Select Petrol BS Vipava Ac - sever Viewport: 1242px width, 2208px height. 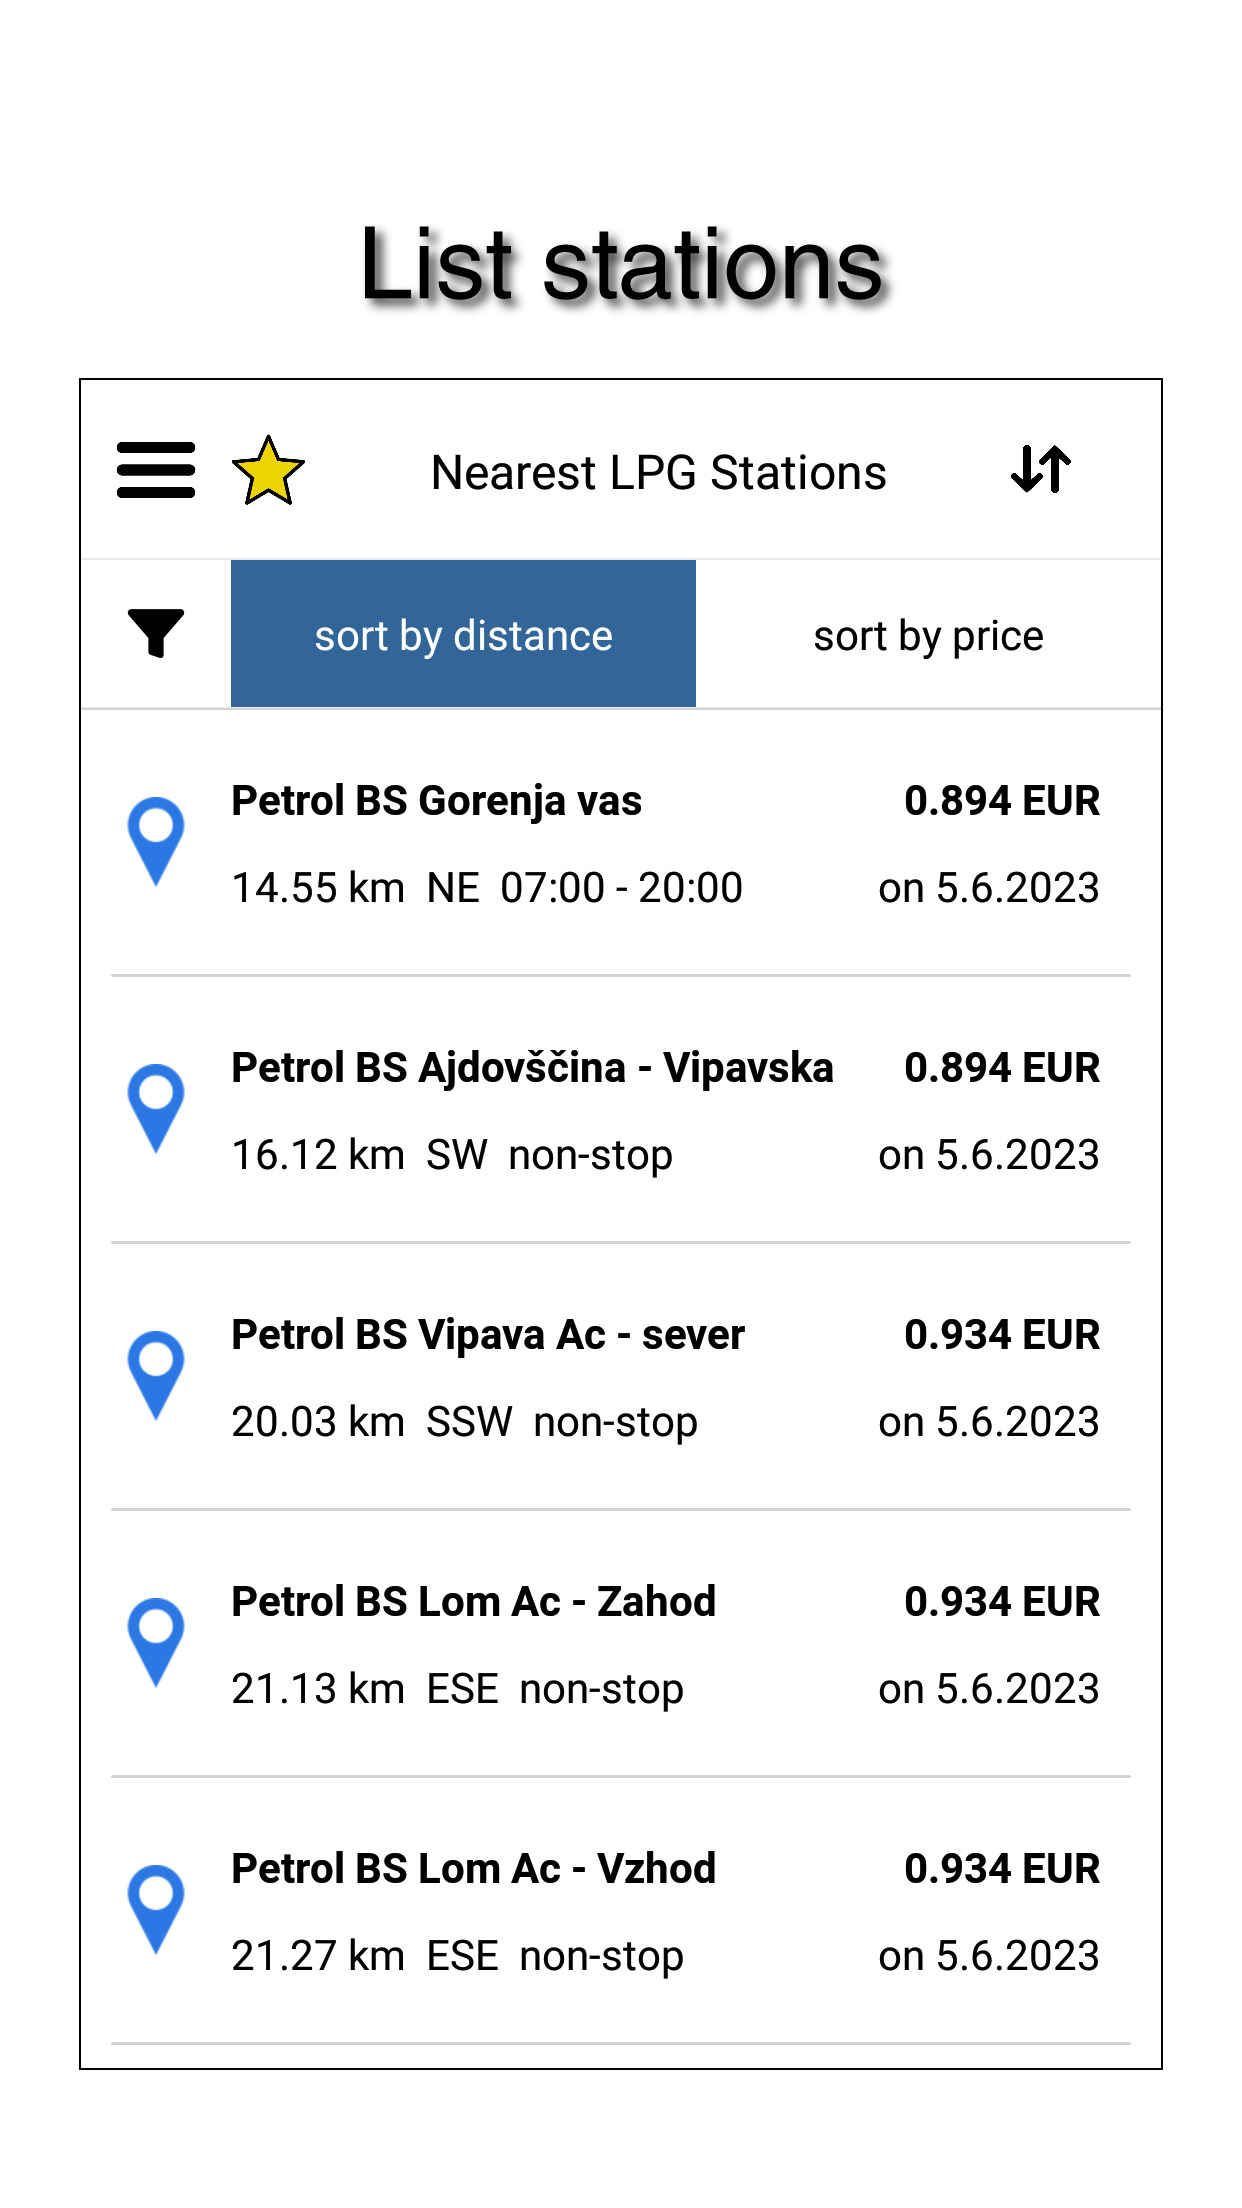[488, 1335]
